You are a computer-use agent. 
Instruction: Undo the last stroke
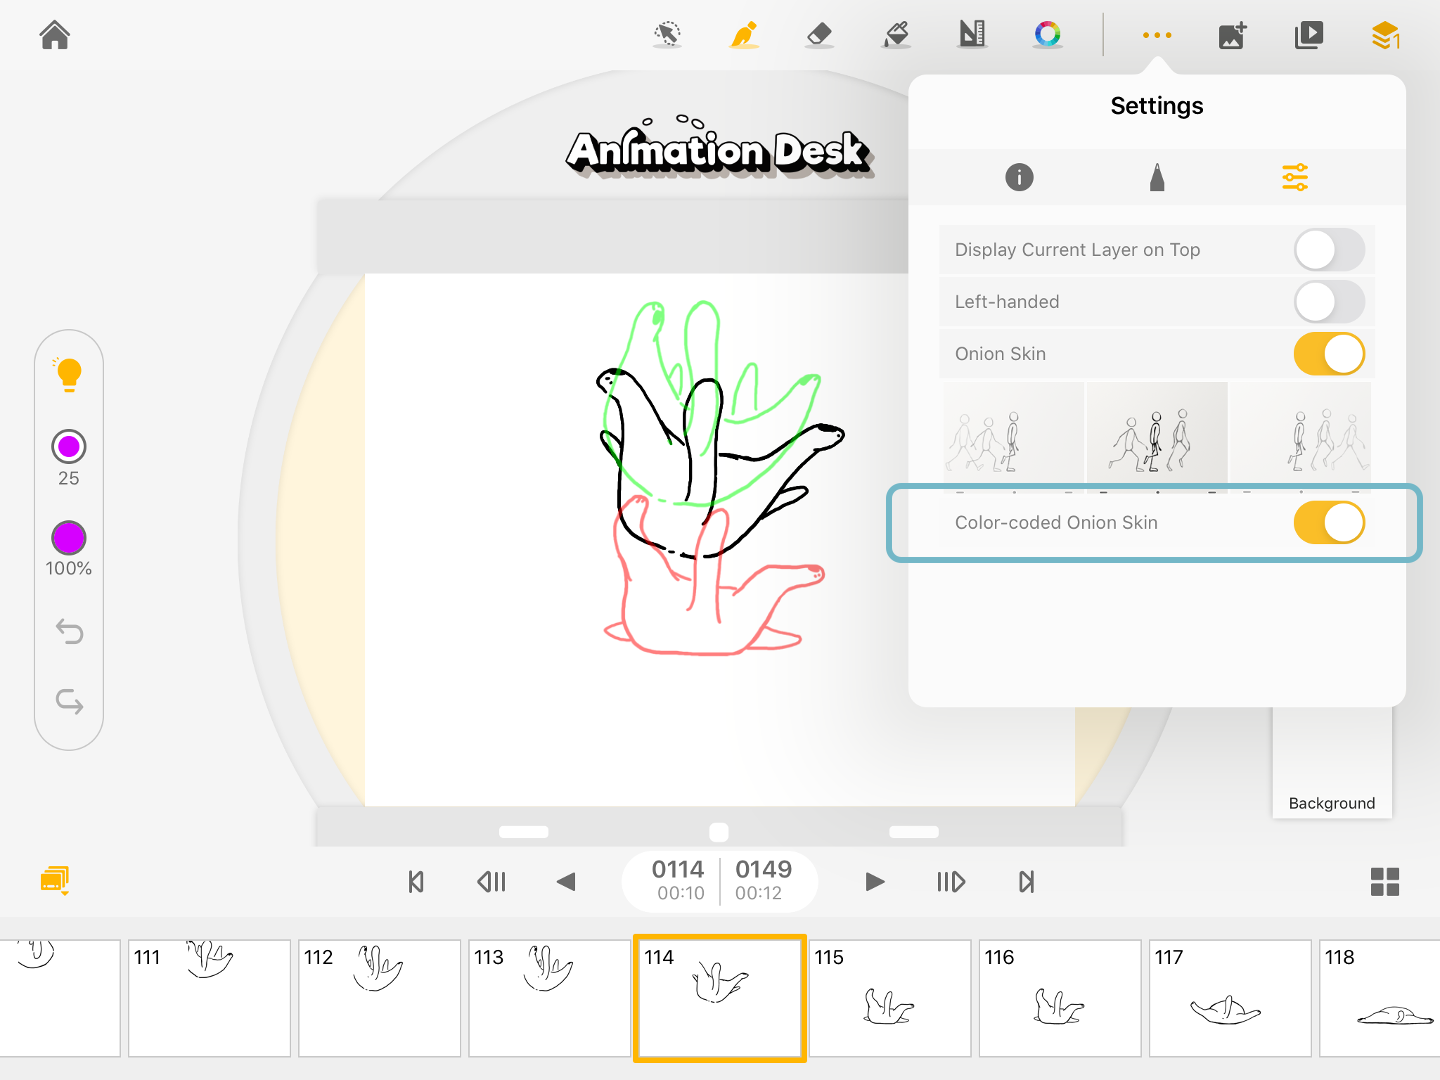pos(69,632)
